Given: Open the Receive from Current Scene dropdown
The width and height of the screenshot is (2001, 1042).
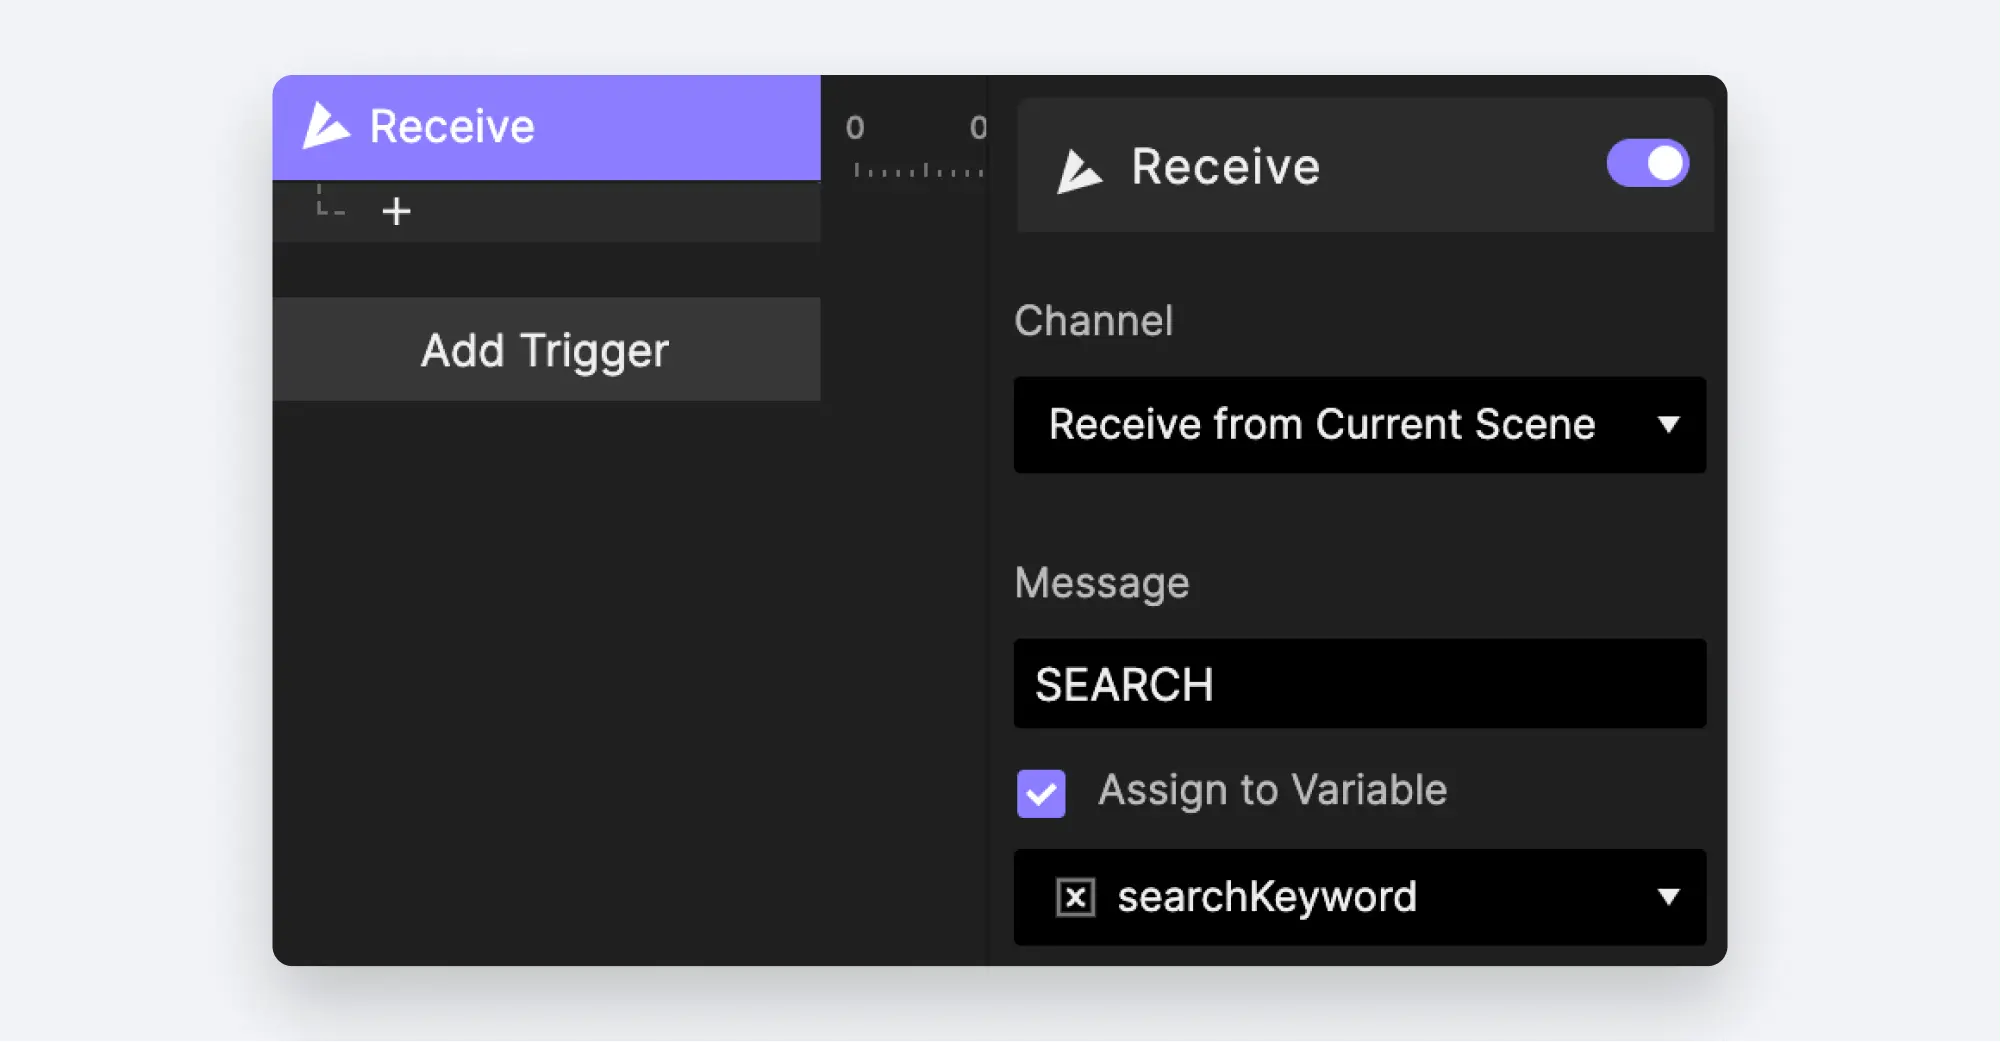Looking at the screenshot, I should coord(1359,425).
